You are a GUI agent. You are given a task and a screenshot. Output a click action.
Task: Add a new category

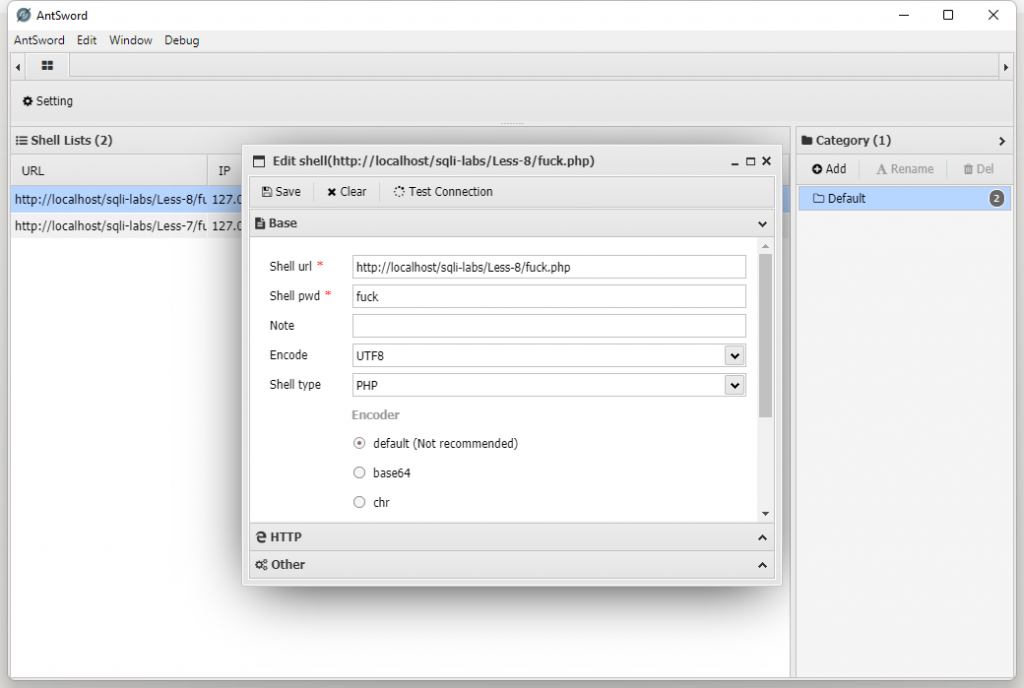829,169
